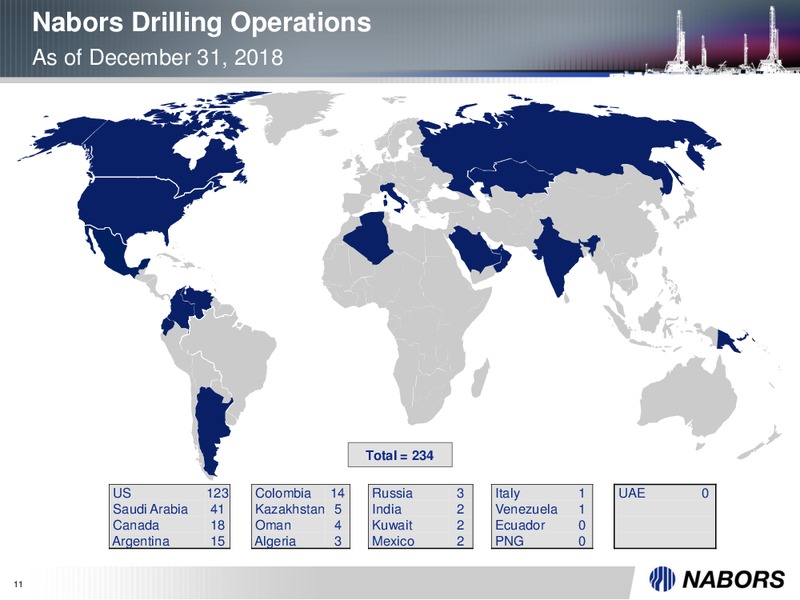Click the 'Algeria' table label

[275, 541]
